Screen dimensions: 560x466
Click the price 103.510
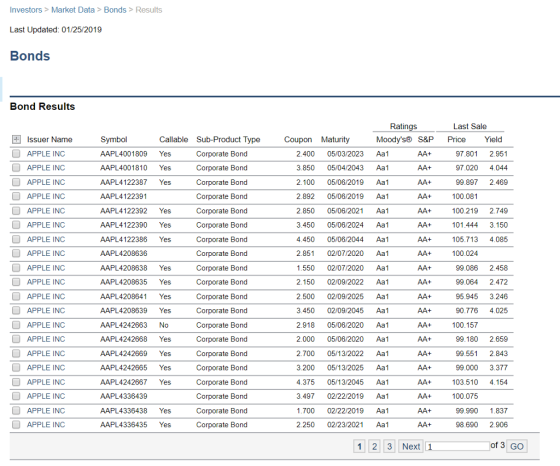[465, 382]
